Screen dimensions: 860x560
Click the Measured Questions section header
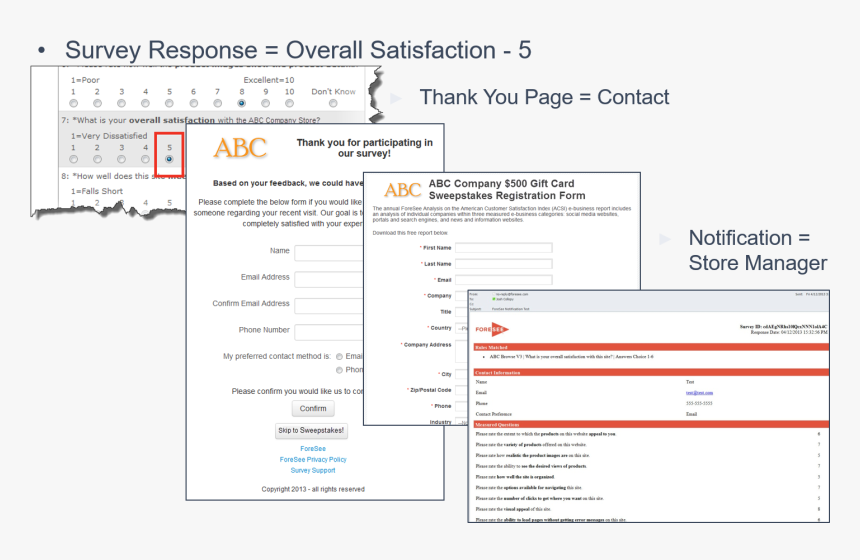651,425
